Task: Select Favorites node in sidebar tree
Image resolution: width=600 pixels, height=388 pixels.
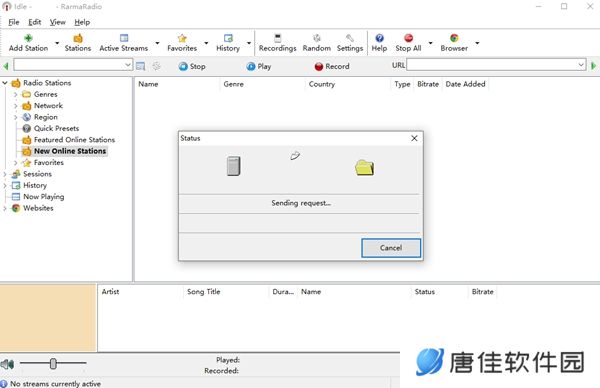Action: 49,163
